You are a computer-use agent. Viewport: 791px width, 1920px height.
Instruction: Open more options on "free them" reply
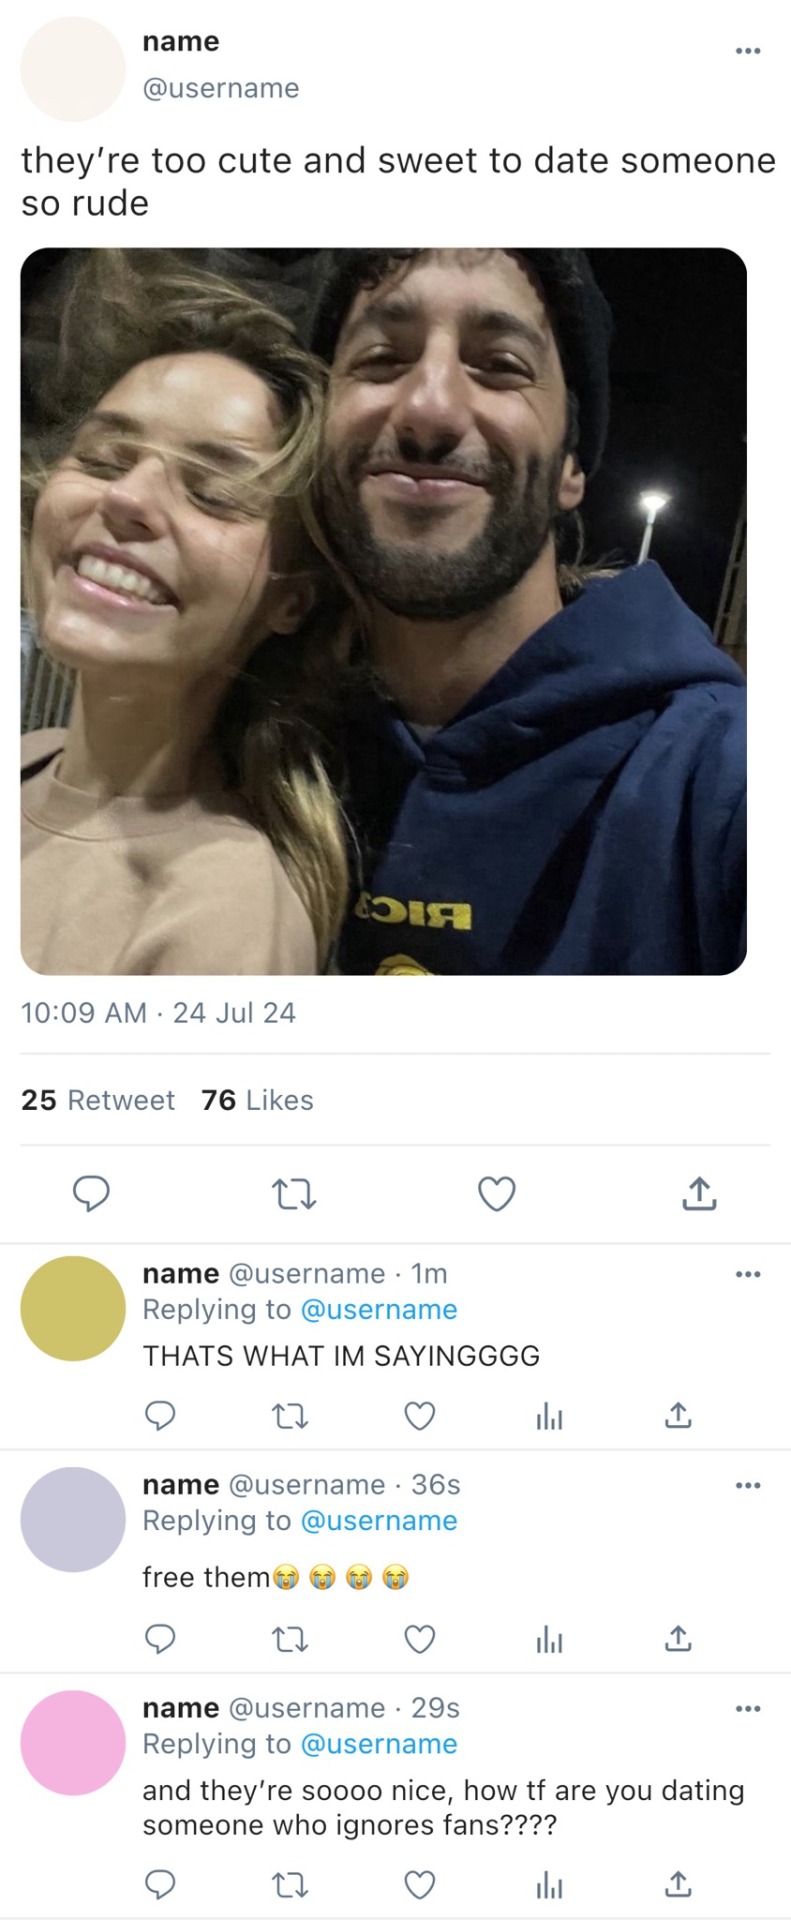pos(748,1485)
